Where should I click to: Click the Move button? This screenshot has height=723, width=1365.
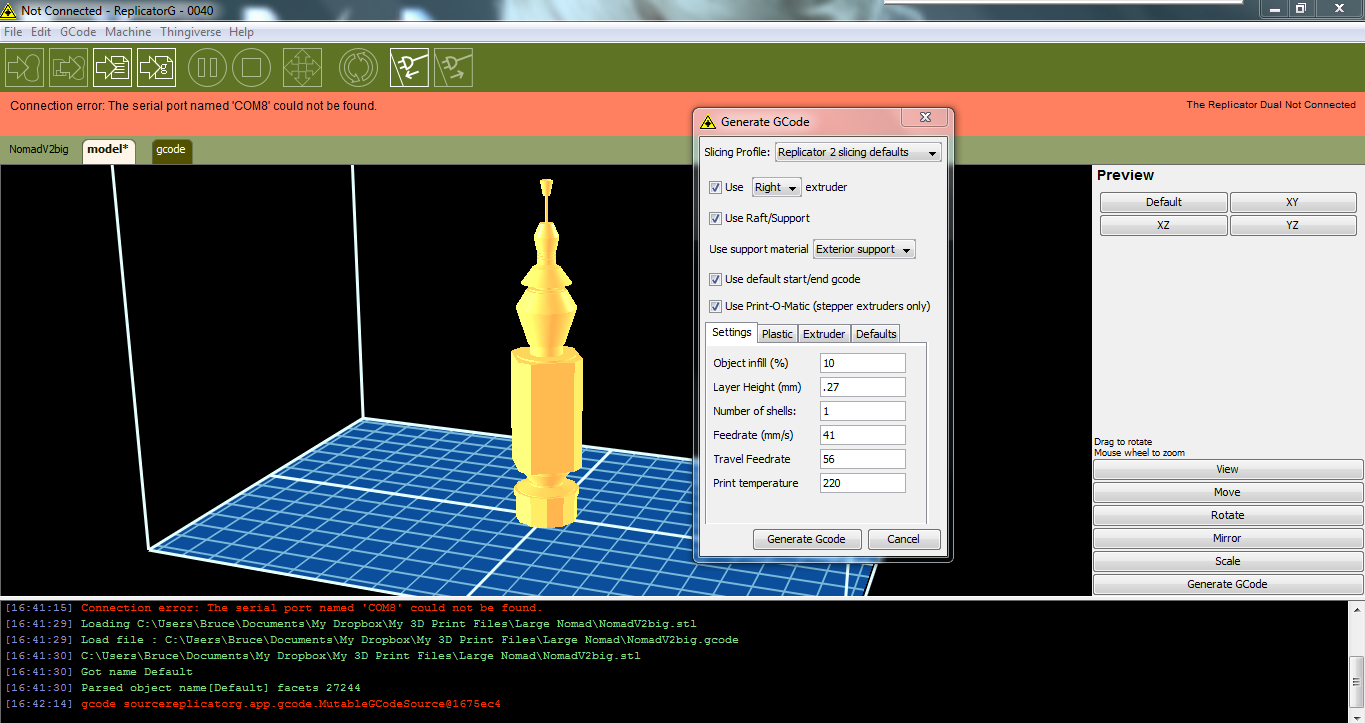click(x=1228, y=492)
